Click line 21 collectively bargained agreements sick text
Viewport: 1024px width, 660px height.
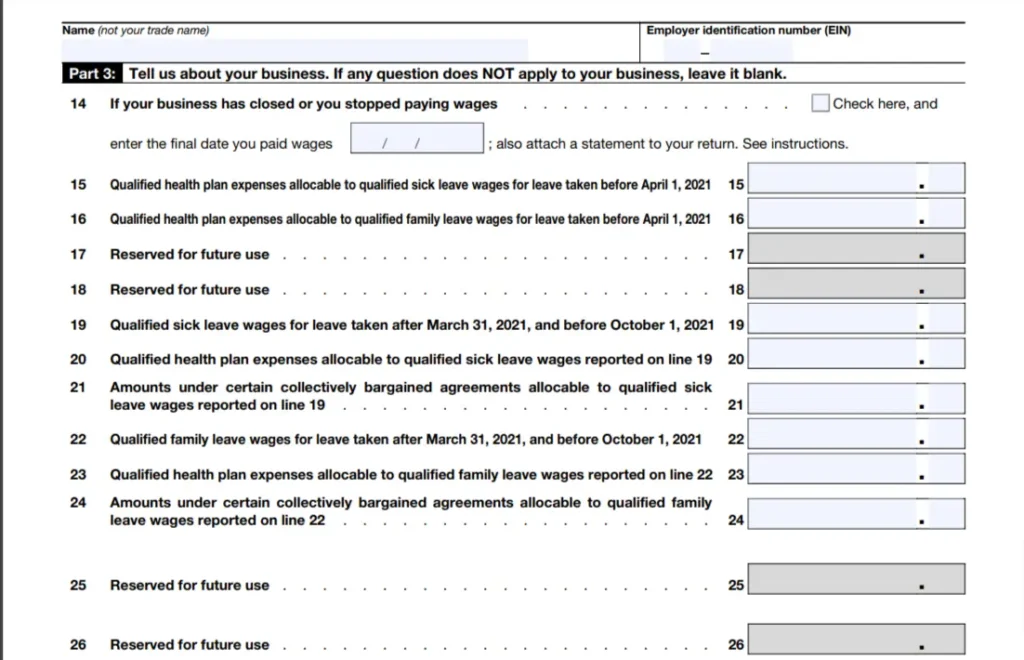411,396
